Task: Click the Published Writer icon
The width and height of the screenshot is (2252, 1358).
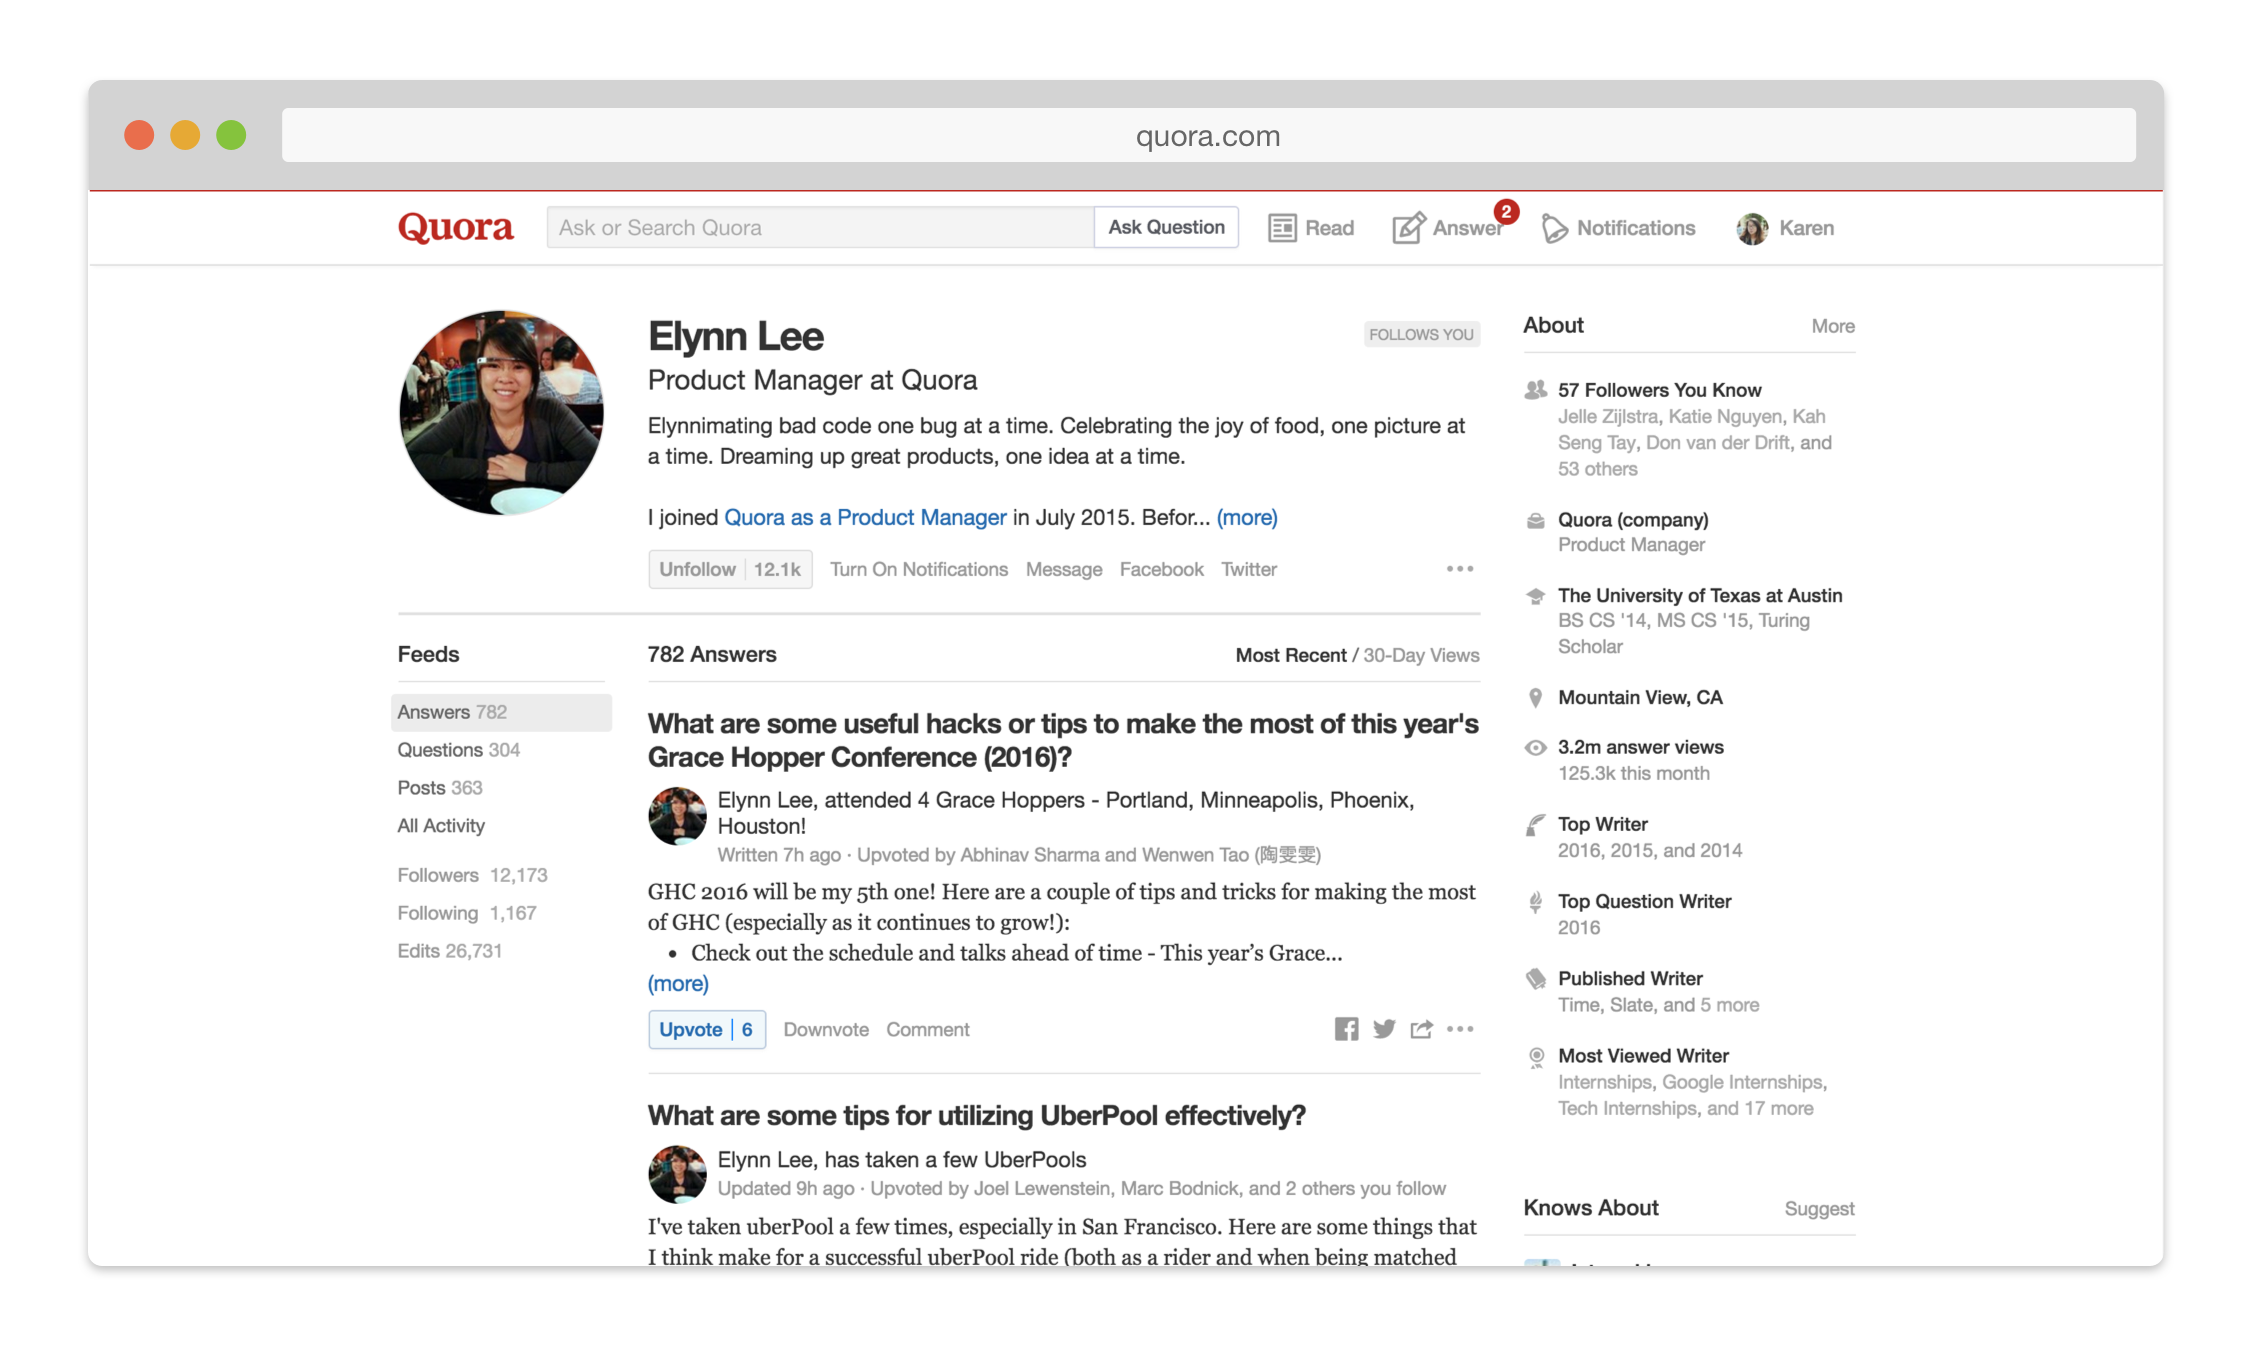Action: (1535, 979)
